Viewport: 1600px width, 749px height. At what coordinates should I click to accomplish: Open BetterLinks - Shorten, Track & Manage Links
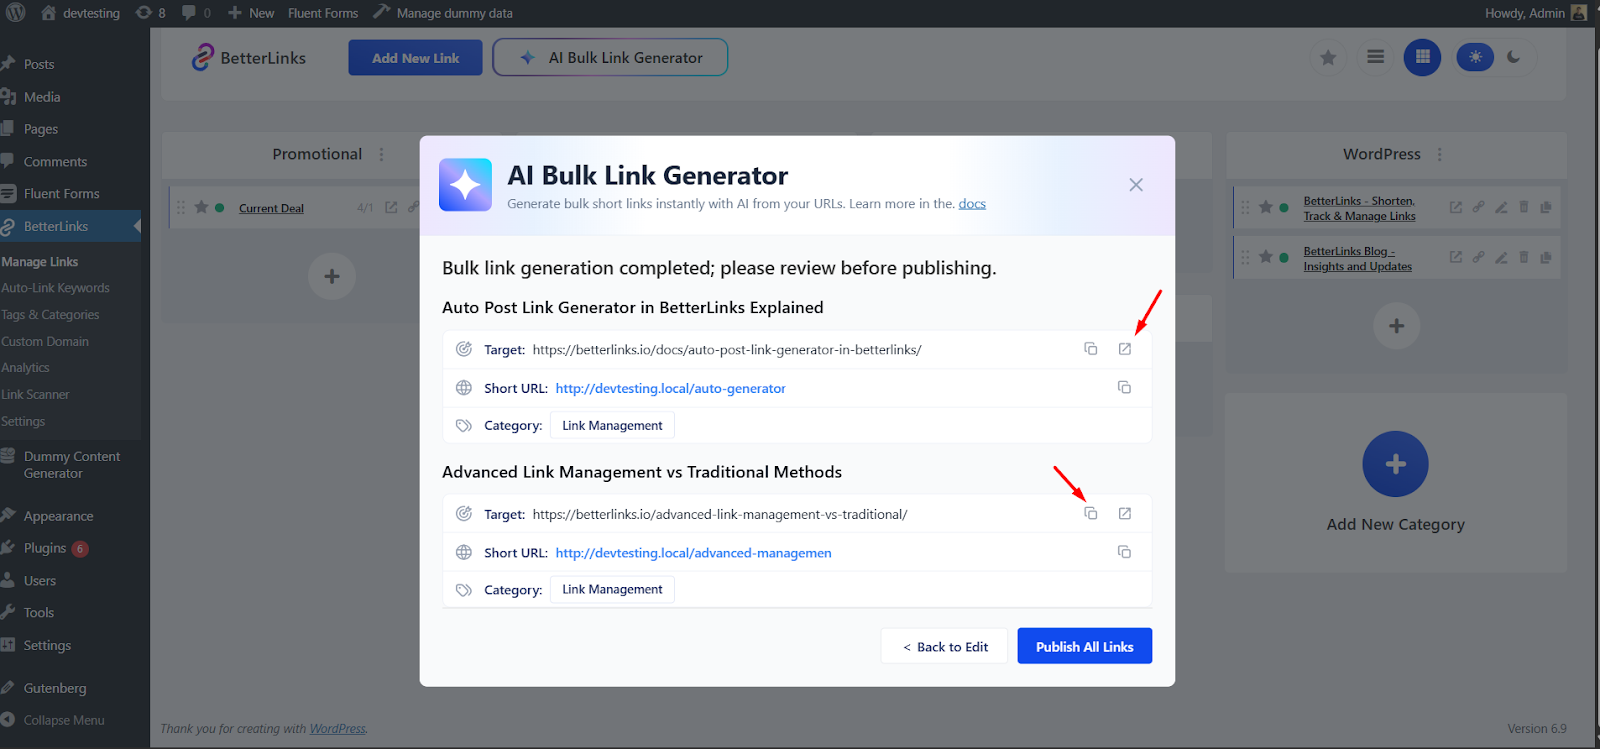(1359, 208)
